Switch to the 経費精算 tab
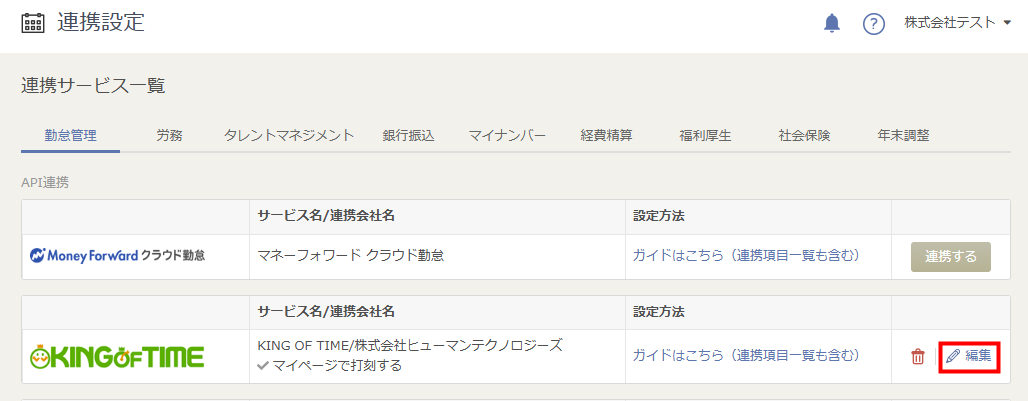The height and width of the screenshot is (401, 1028). coord(606,135)
